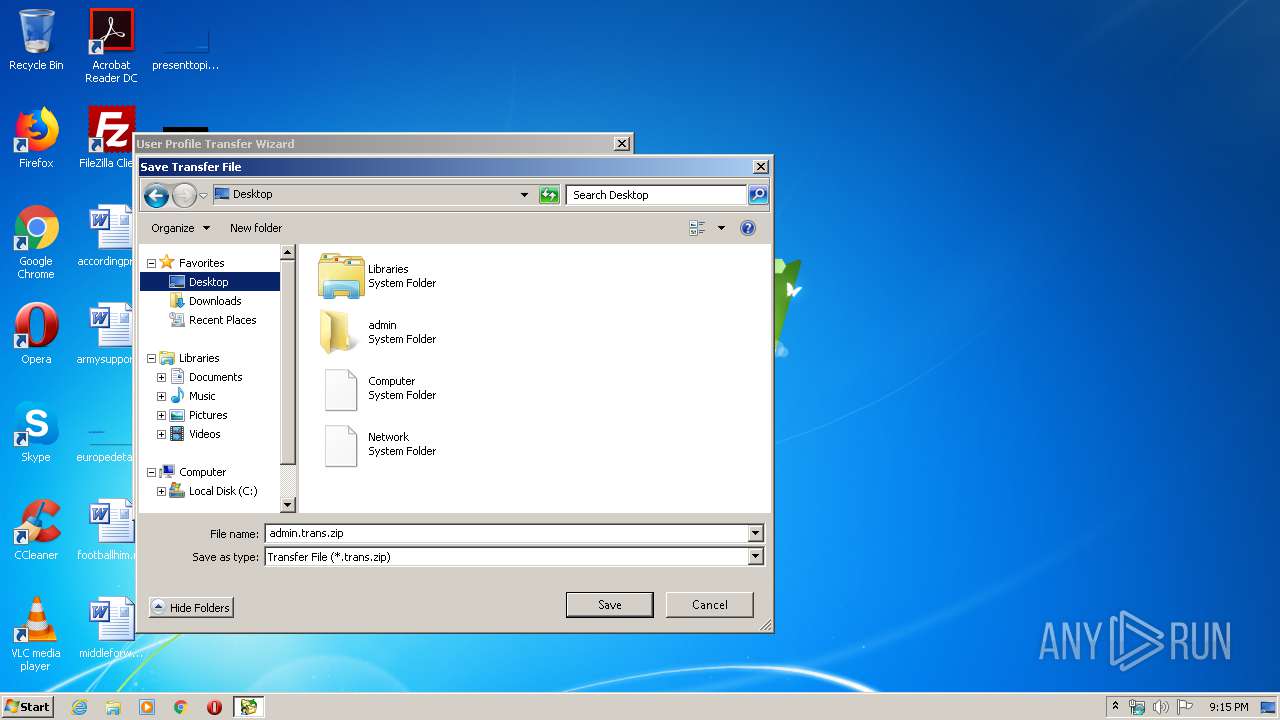This screenshot has height=720, width=1280.
Task: Click the Action Center flag tray icon
Action: click(x=1185, y=707)
